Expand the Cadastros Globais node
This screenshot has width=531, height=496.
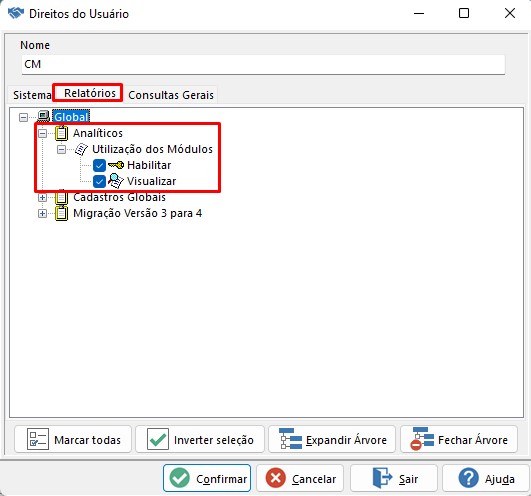[x=42, y=197]
